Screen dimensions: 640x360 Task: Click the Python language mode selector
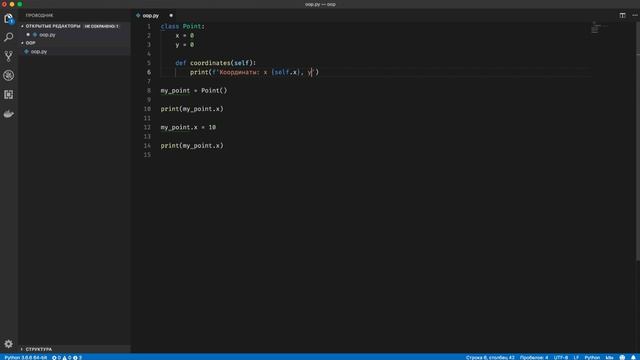592,357
